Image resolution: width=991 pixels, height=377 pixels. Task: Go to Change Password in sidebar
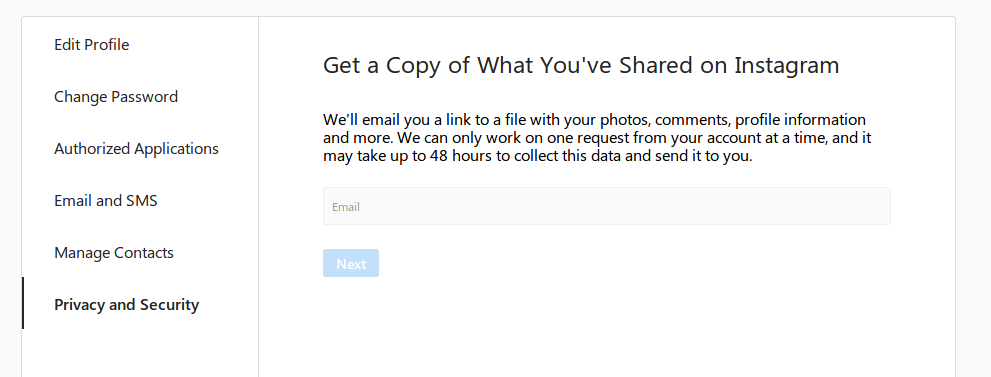(116, 97)
